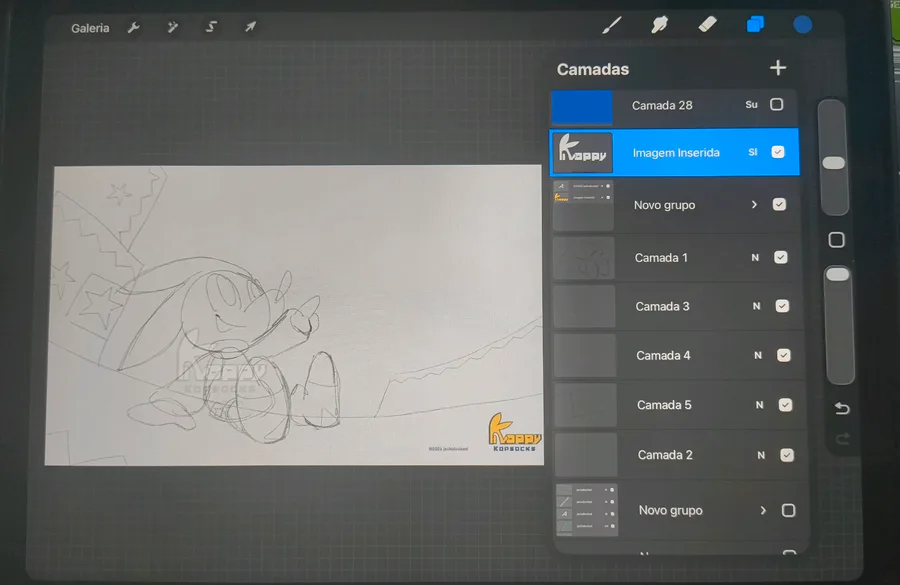Show the bottom Novo grupo
Screen dimensions: 900x585
tap(789, 510)
